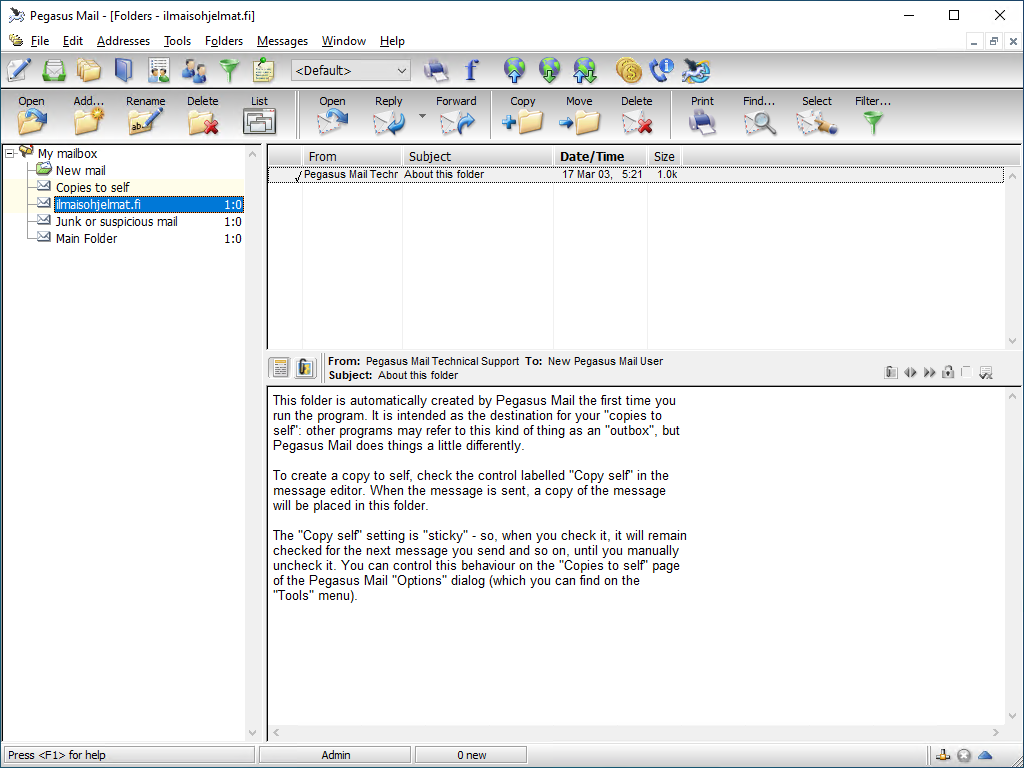Image resolution: width=1024 pixels, height=768 pixels.
Task: Select the About this folder message row
Action: [x=635, y=174]
